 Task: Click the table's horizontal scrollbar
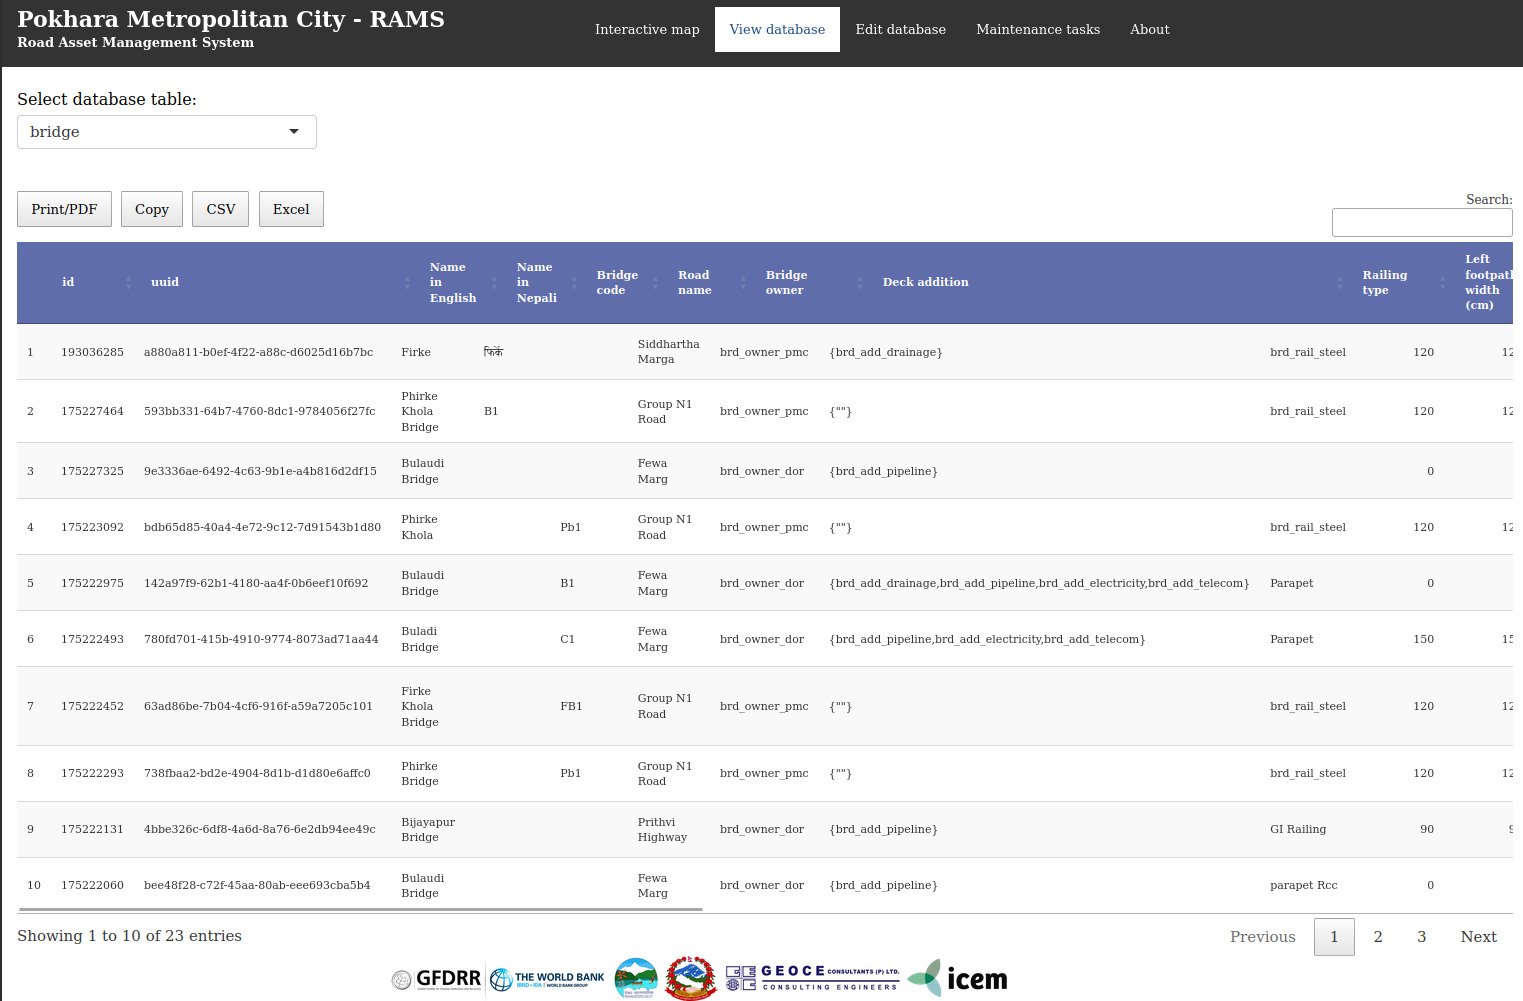[x=360, y=909]
